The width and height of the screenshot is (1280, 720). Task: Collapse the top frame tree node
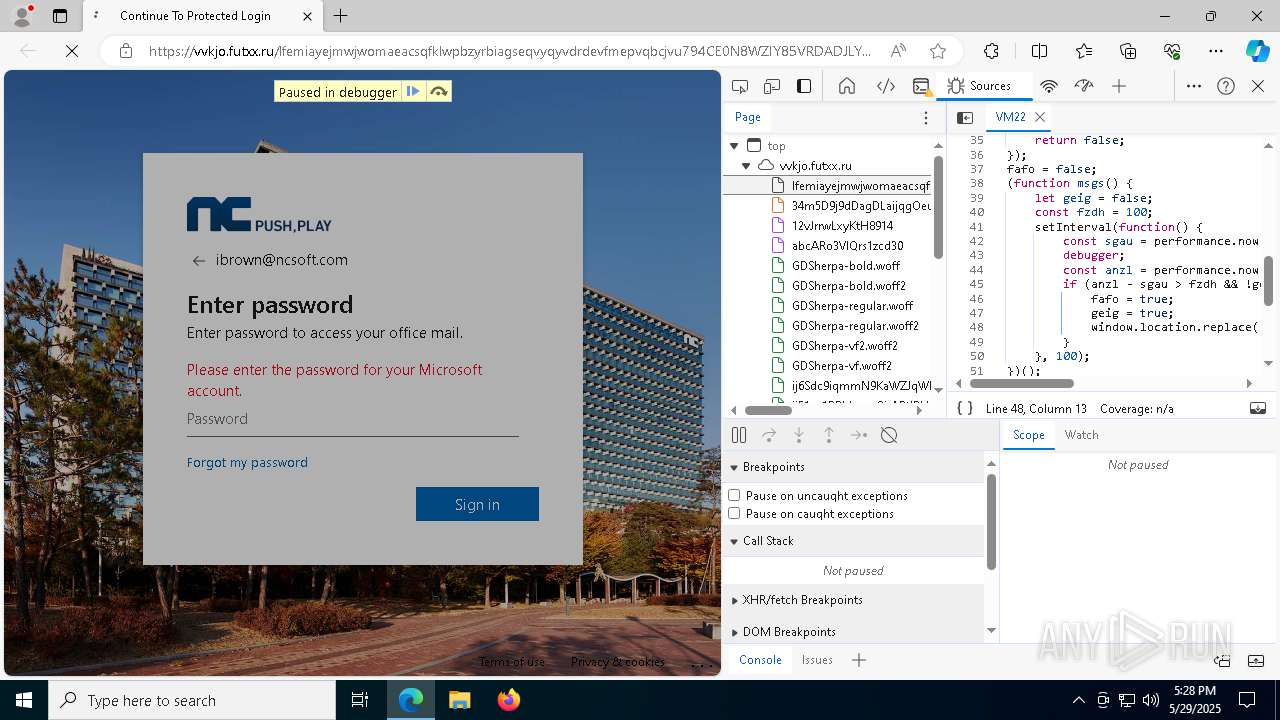click(x=735, y=146)
